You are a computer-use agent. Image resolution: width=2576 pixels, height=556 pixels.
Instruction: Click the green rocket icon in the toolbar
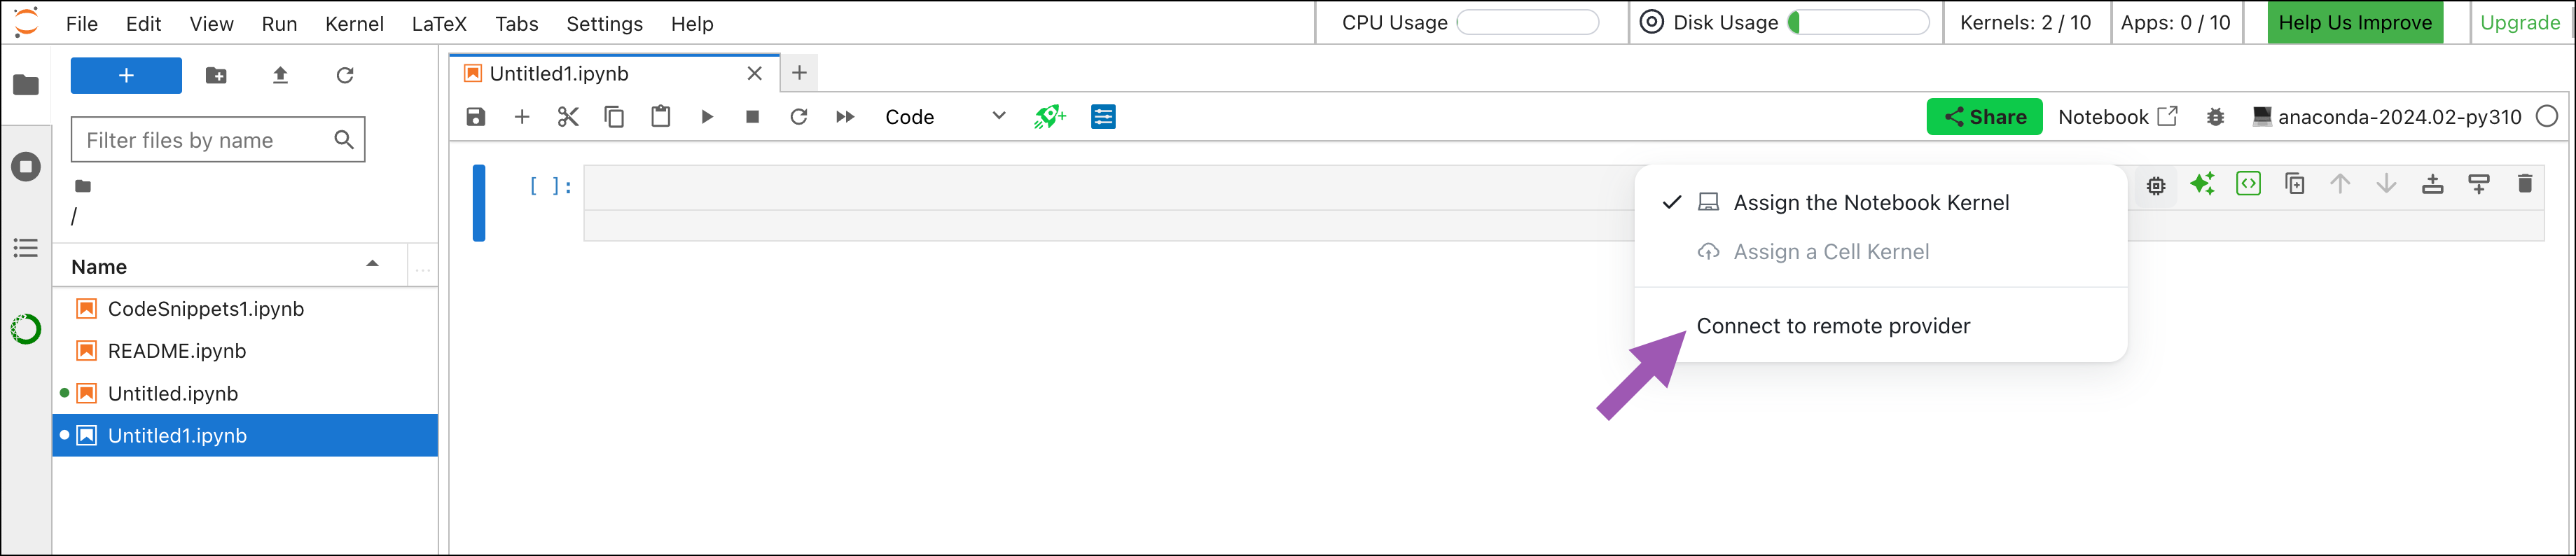tap(1049, 117)
